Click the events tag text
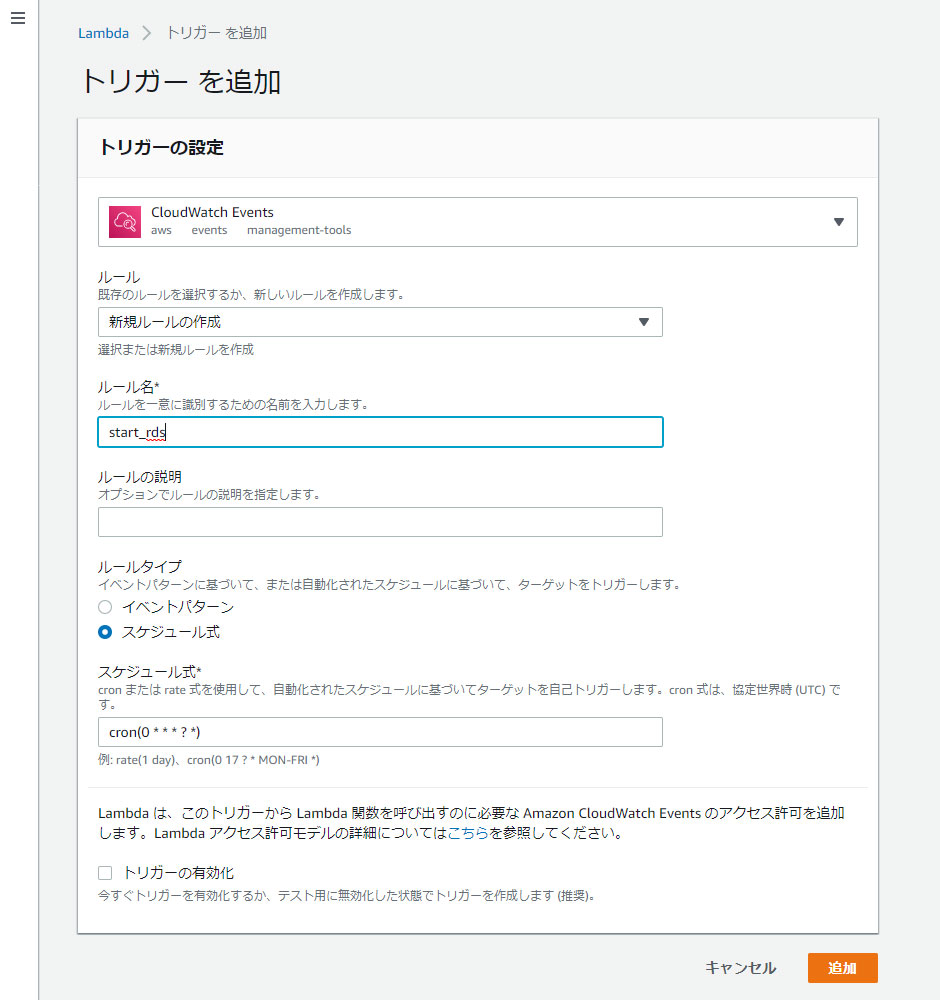 (x=209, y=230)
